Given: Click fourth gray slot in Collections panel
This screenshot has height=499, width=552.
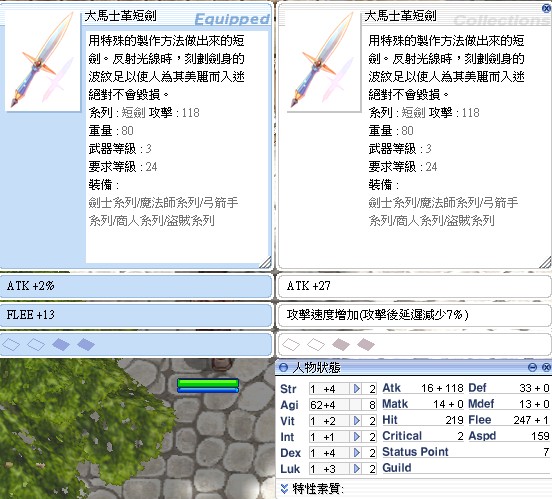Looking at the screenshot, I should pyautogui.click(x=366, y=344).
